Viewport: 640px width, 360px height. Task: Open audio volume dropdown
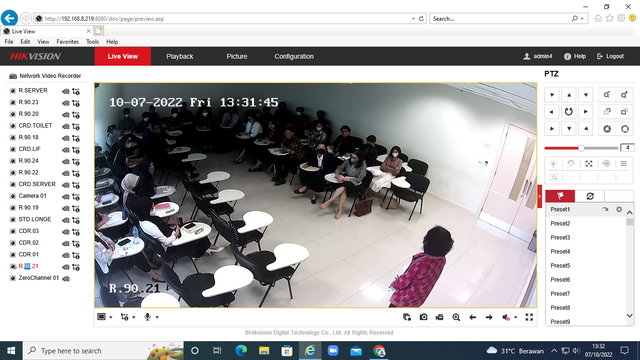(x=515, y=317)
